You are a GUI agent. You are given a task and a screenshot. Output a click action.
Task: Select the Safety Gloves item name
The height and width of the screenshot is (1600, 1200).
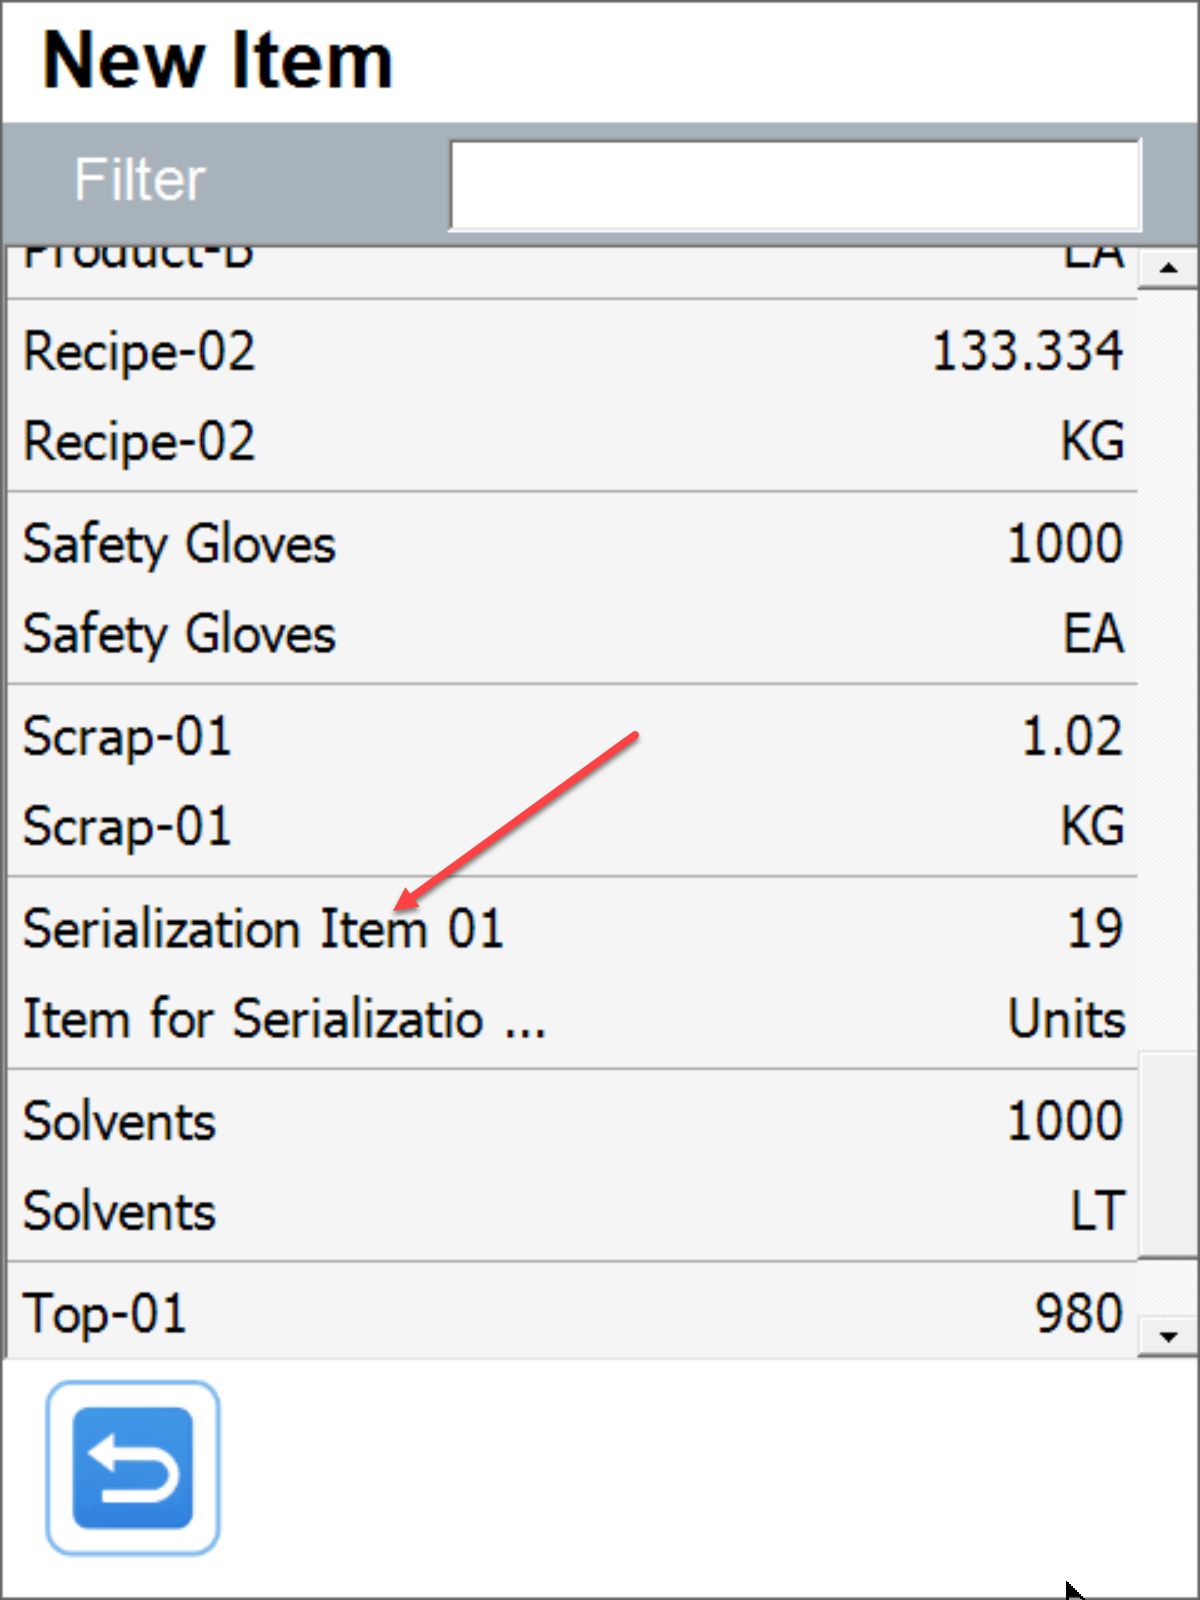pyautogui.click(x=179, y=545)
